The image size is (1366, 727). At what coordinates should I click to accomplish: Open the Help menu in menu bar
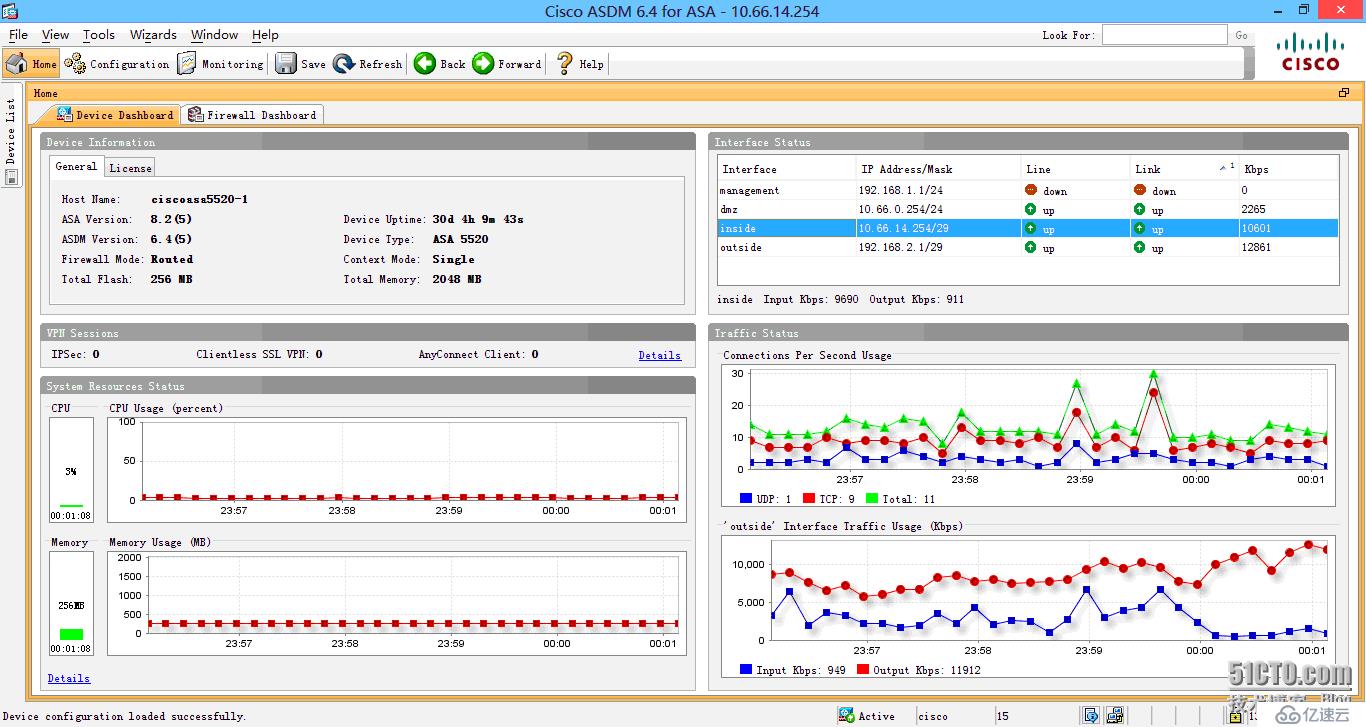pyautogui.click(x=265, y=35)
